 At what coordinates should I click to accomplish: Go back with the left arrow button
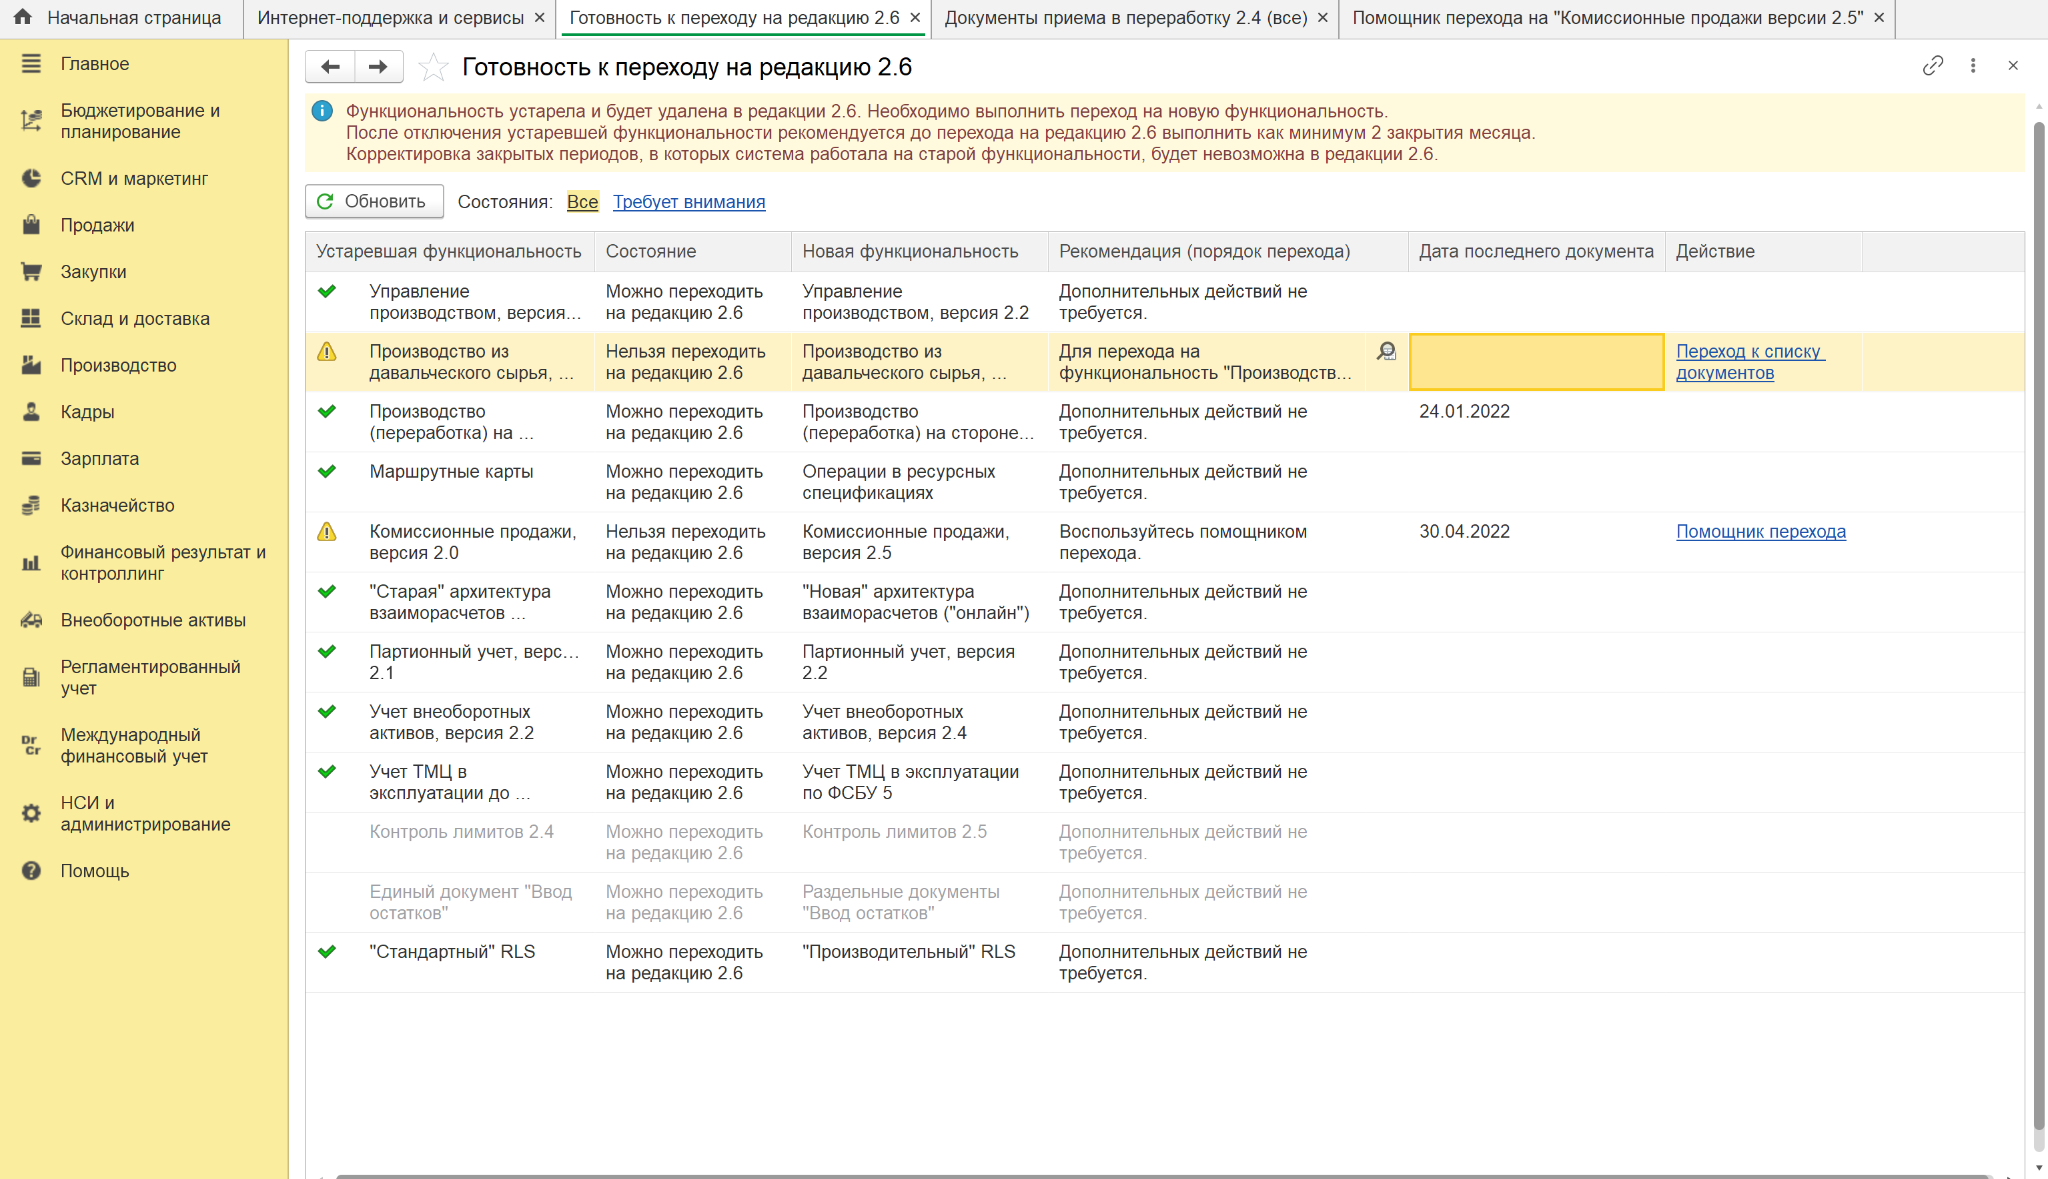pos(330,66)
